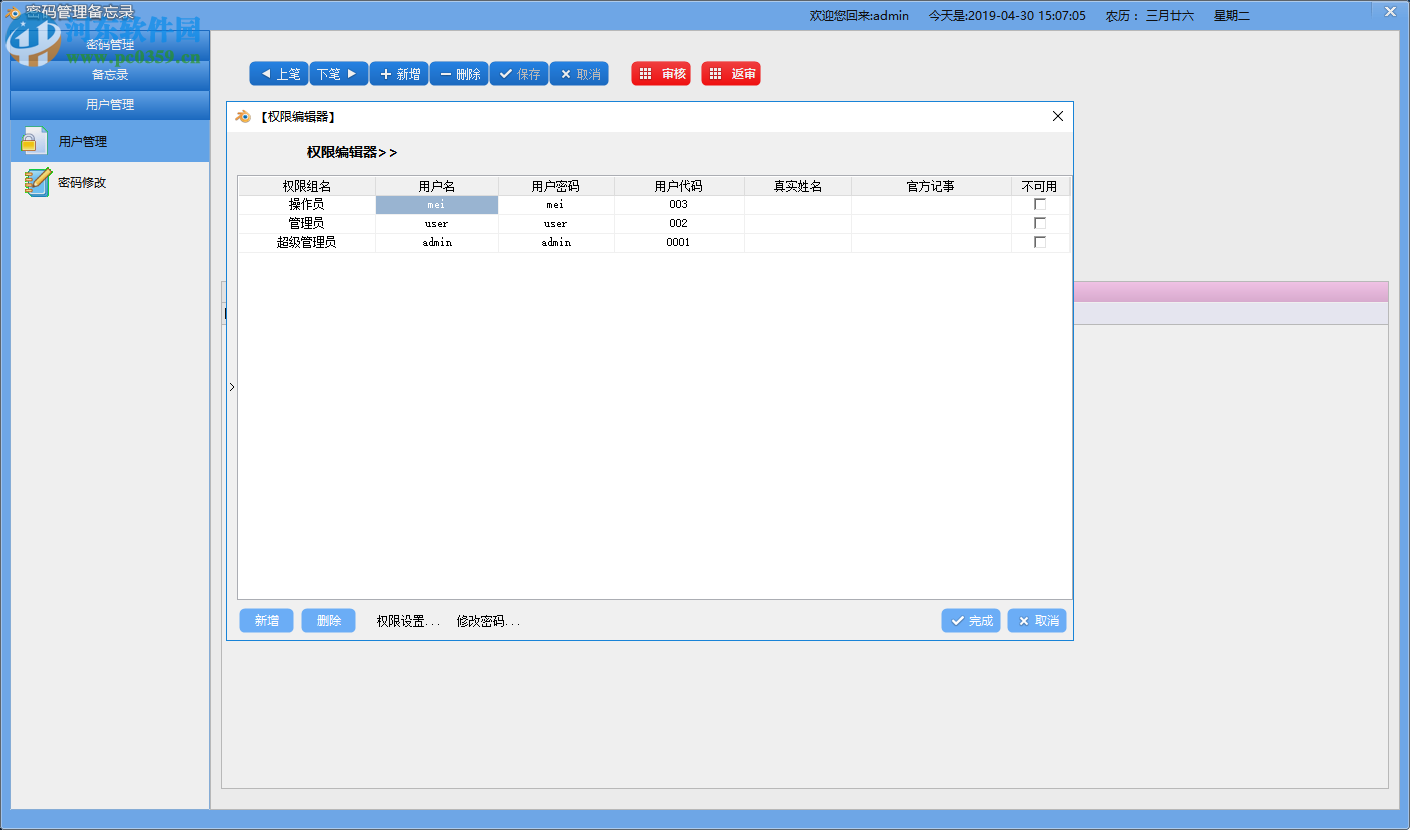Screen dimensions: 1410x830
Task: Disable the mei account via 不可用 checkbox
Action: click(1040, 203)
